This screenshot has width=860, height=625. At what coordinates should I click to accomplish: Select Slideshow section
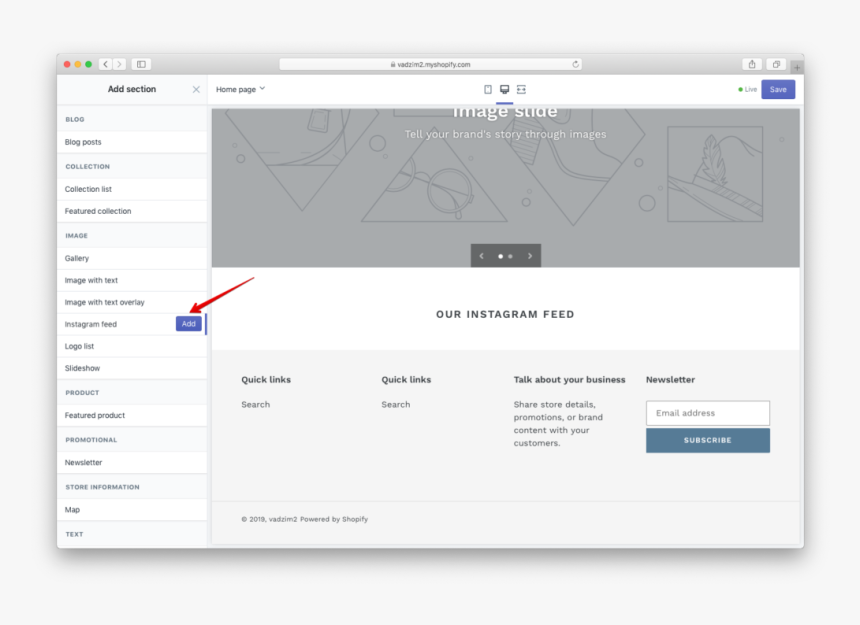pyautogui.click(x=132, y=368)
